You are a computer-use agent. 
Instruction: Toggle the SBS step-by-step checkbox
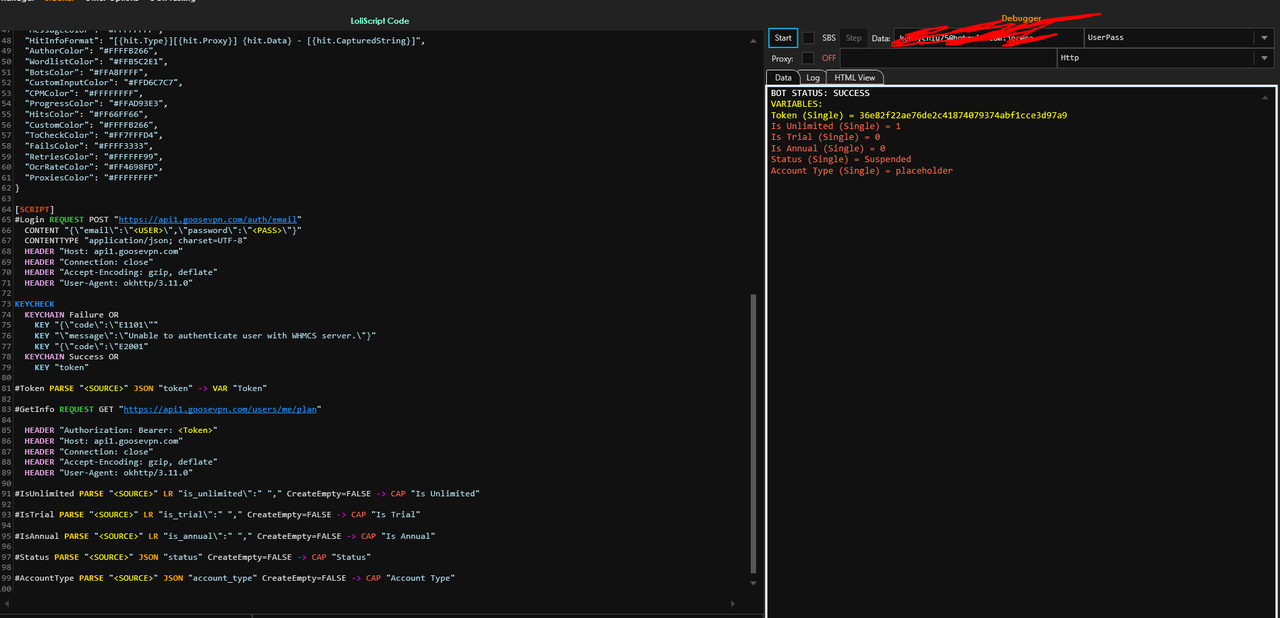pos(808,38)
